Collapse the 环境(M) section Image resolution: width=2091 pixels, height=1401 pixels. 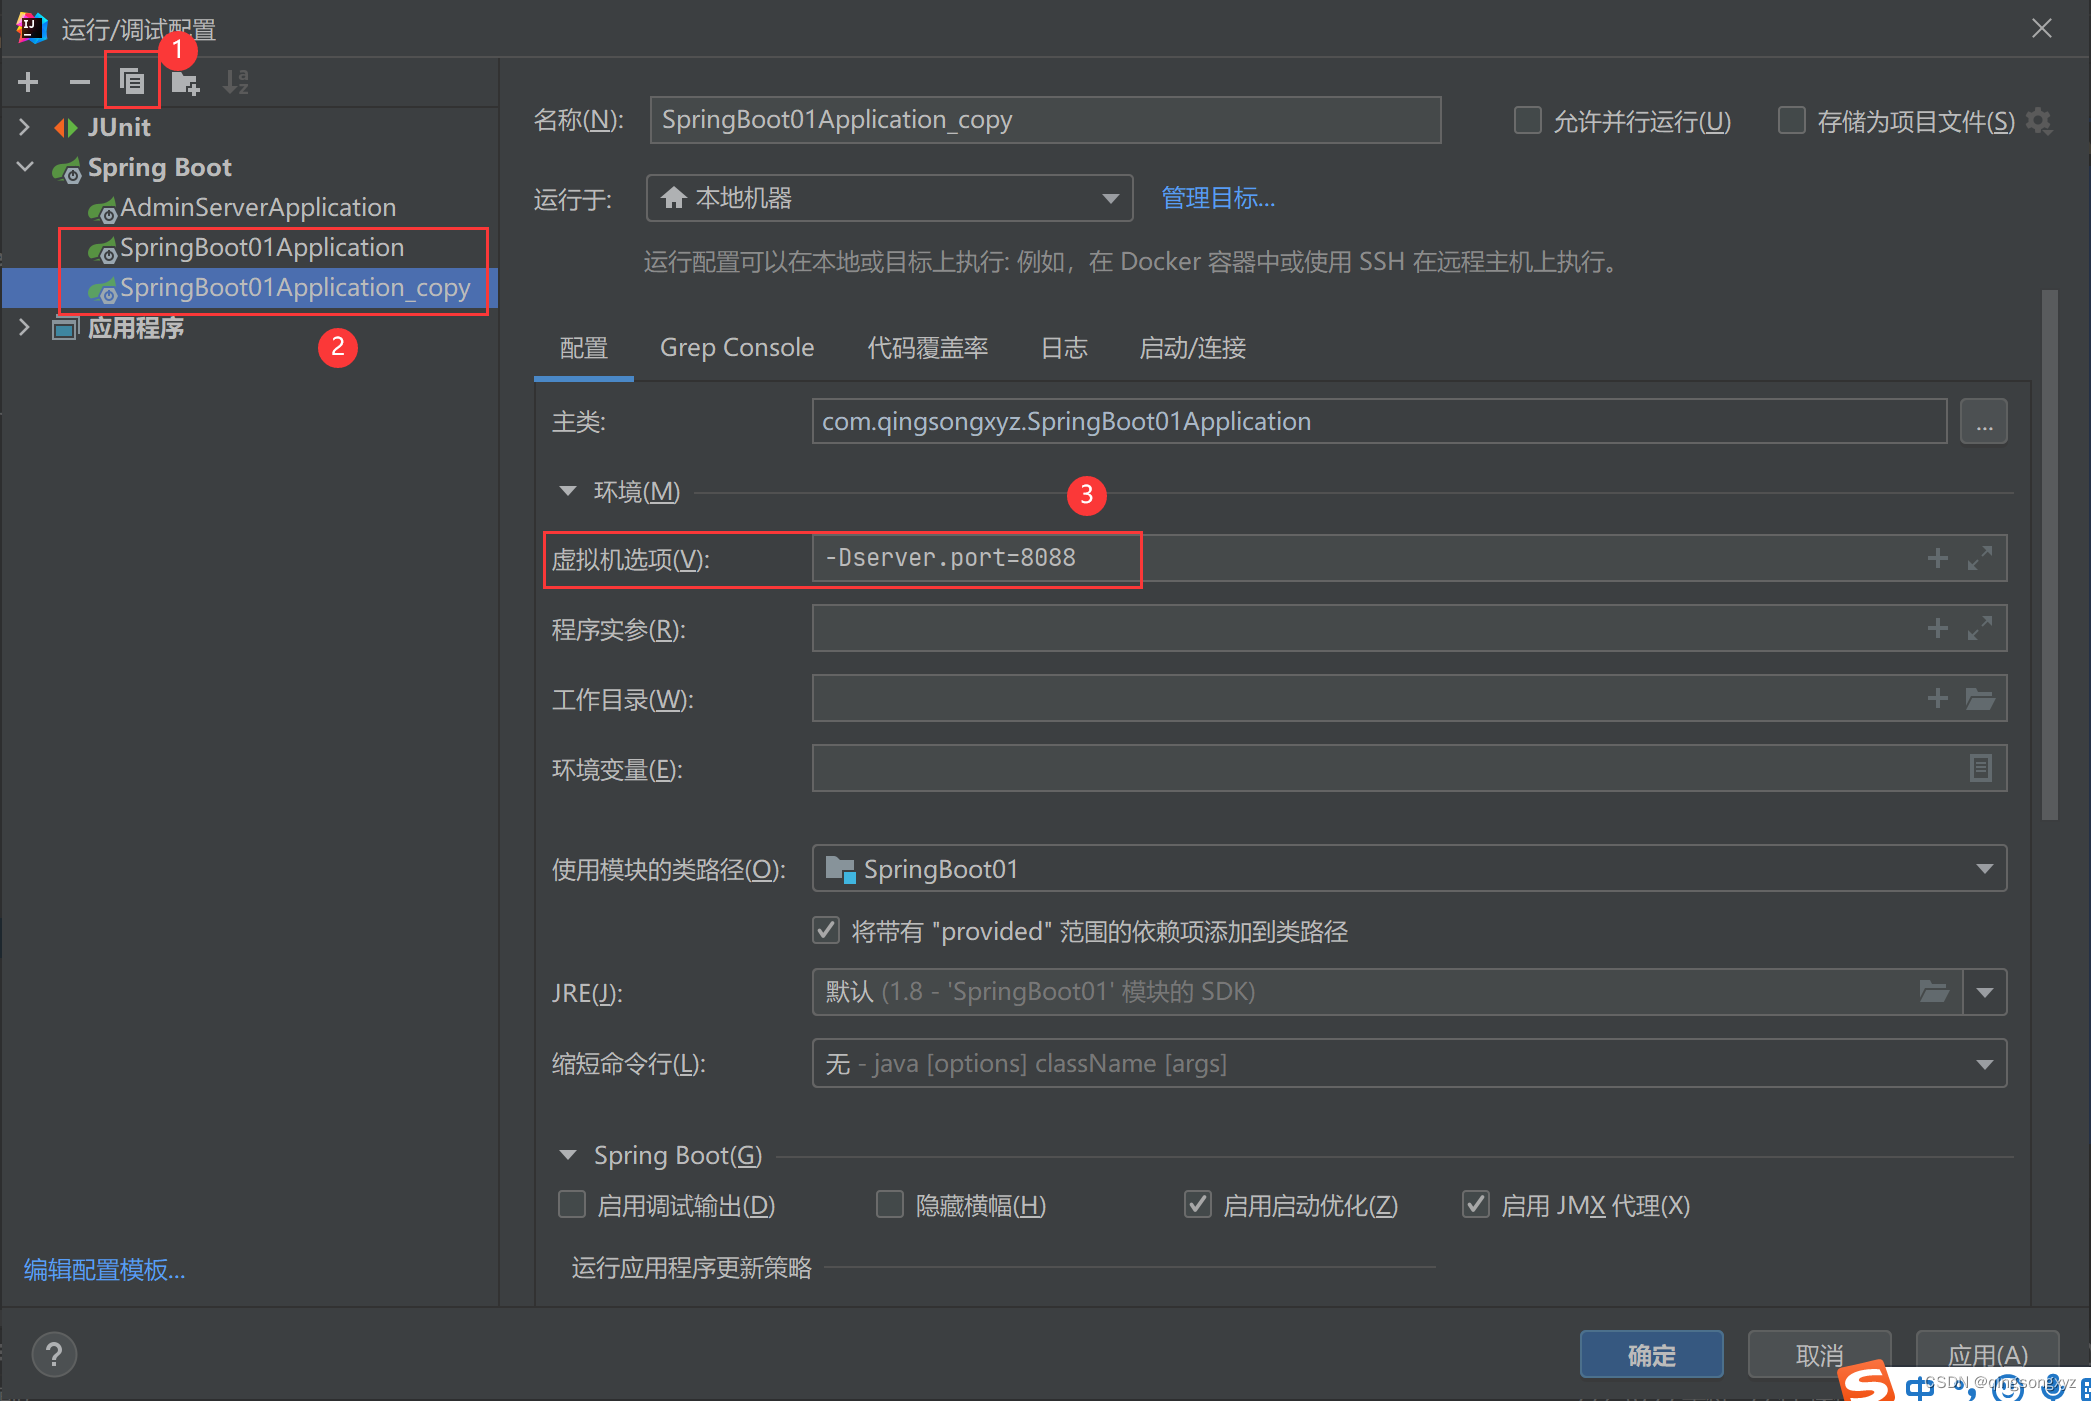[x=568, y=491]
